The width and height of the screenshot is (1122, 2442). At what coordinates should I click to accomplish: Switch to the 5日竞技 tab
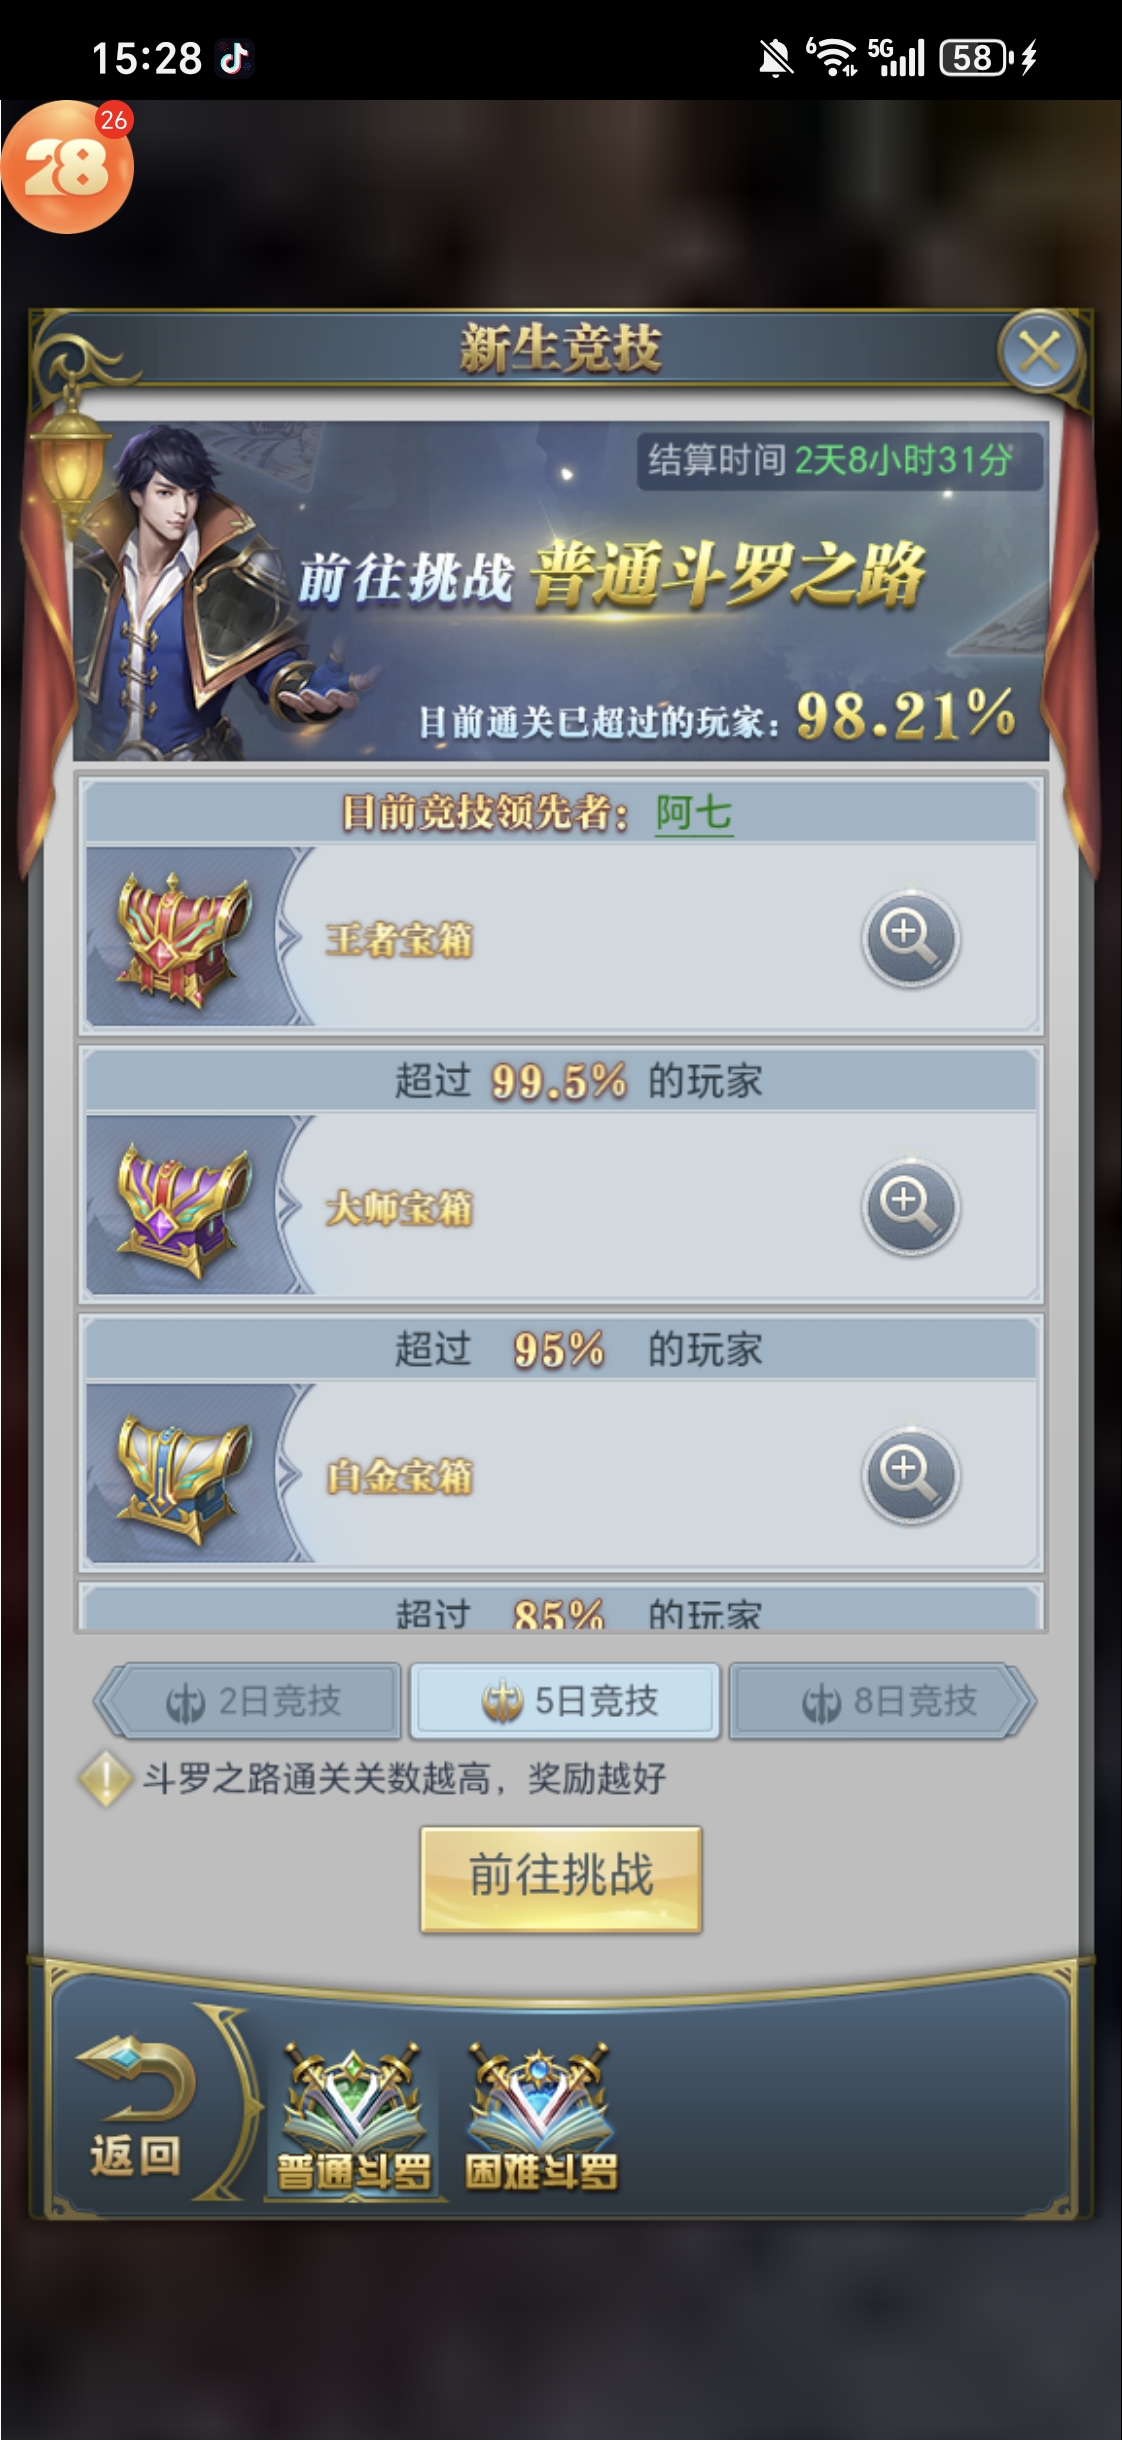click(566, 1701)
